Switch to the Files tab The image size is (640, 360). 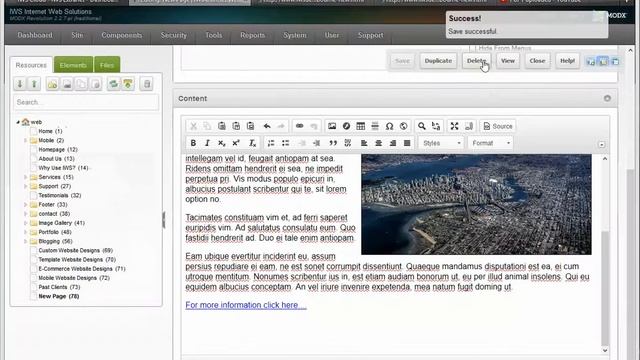point(107,65)
